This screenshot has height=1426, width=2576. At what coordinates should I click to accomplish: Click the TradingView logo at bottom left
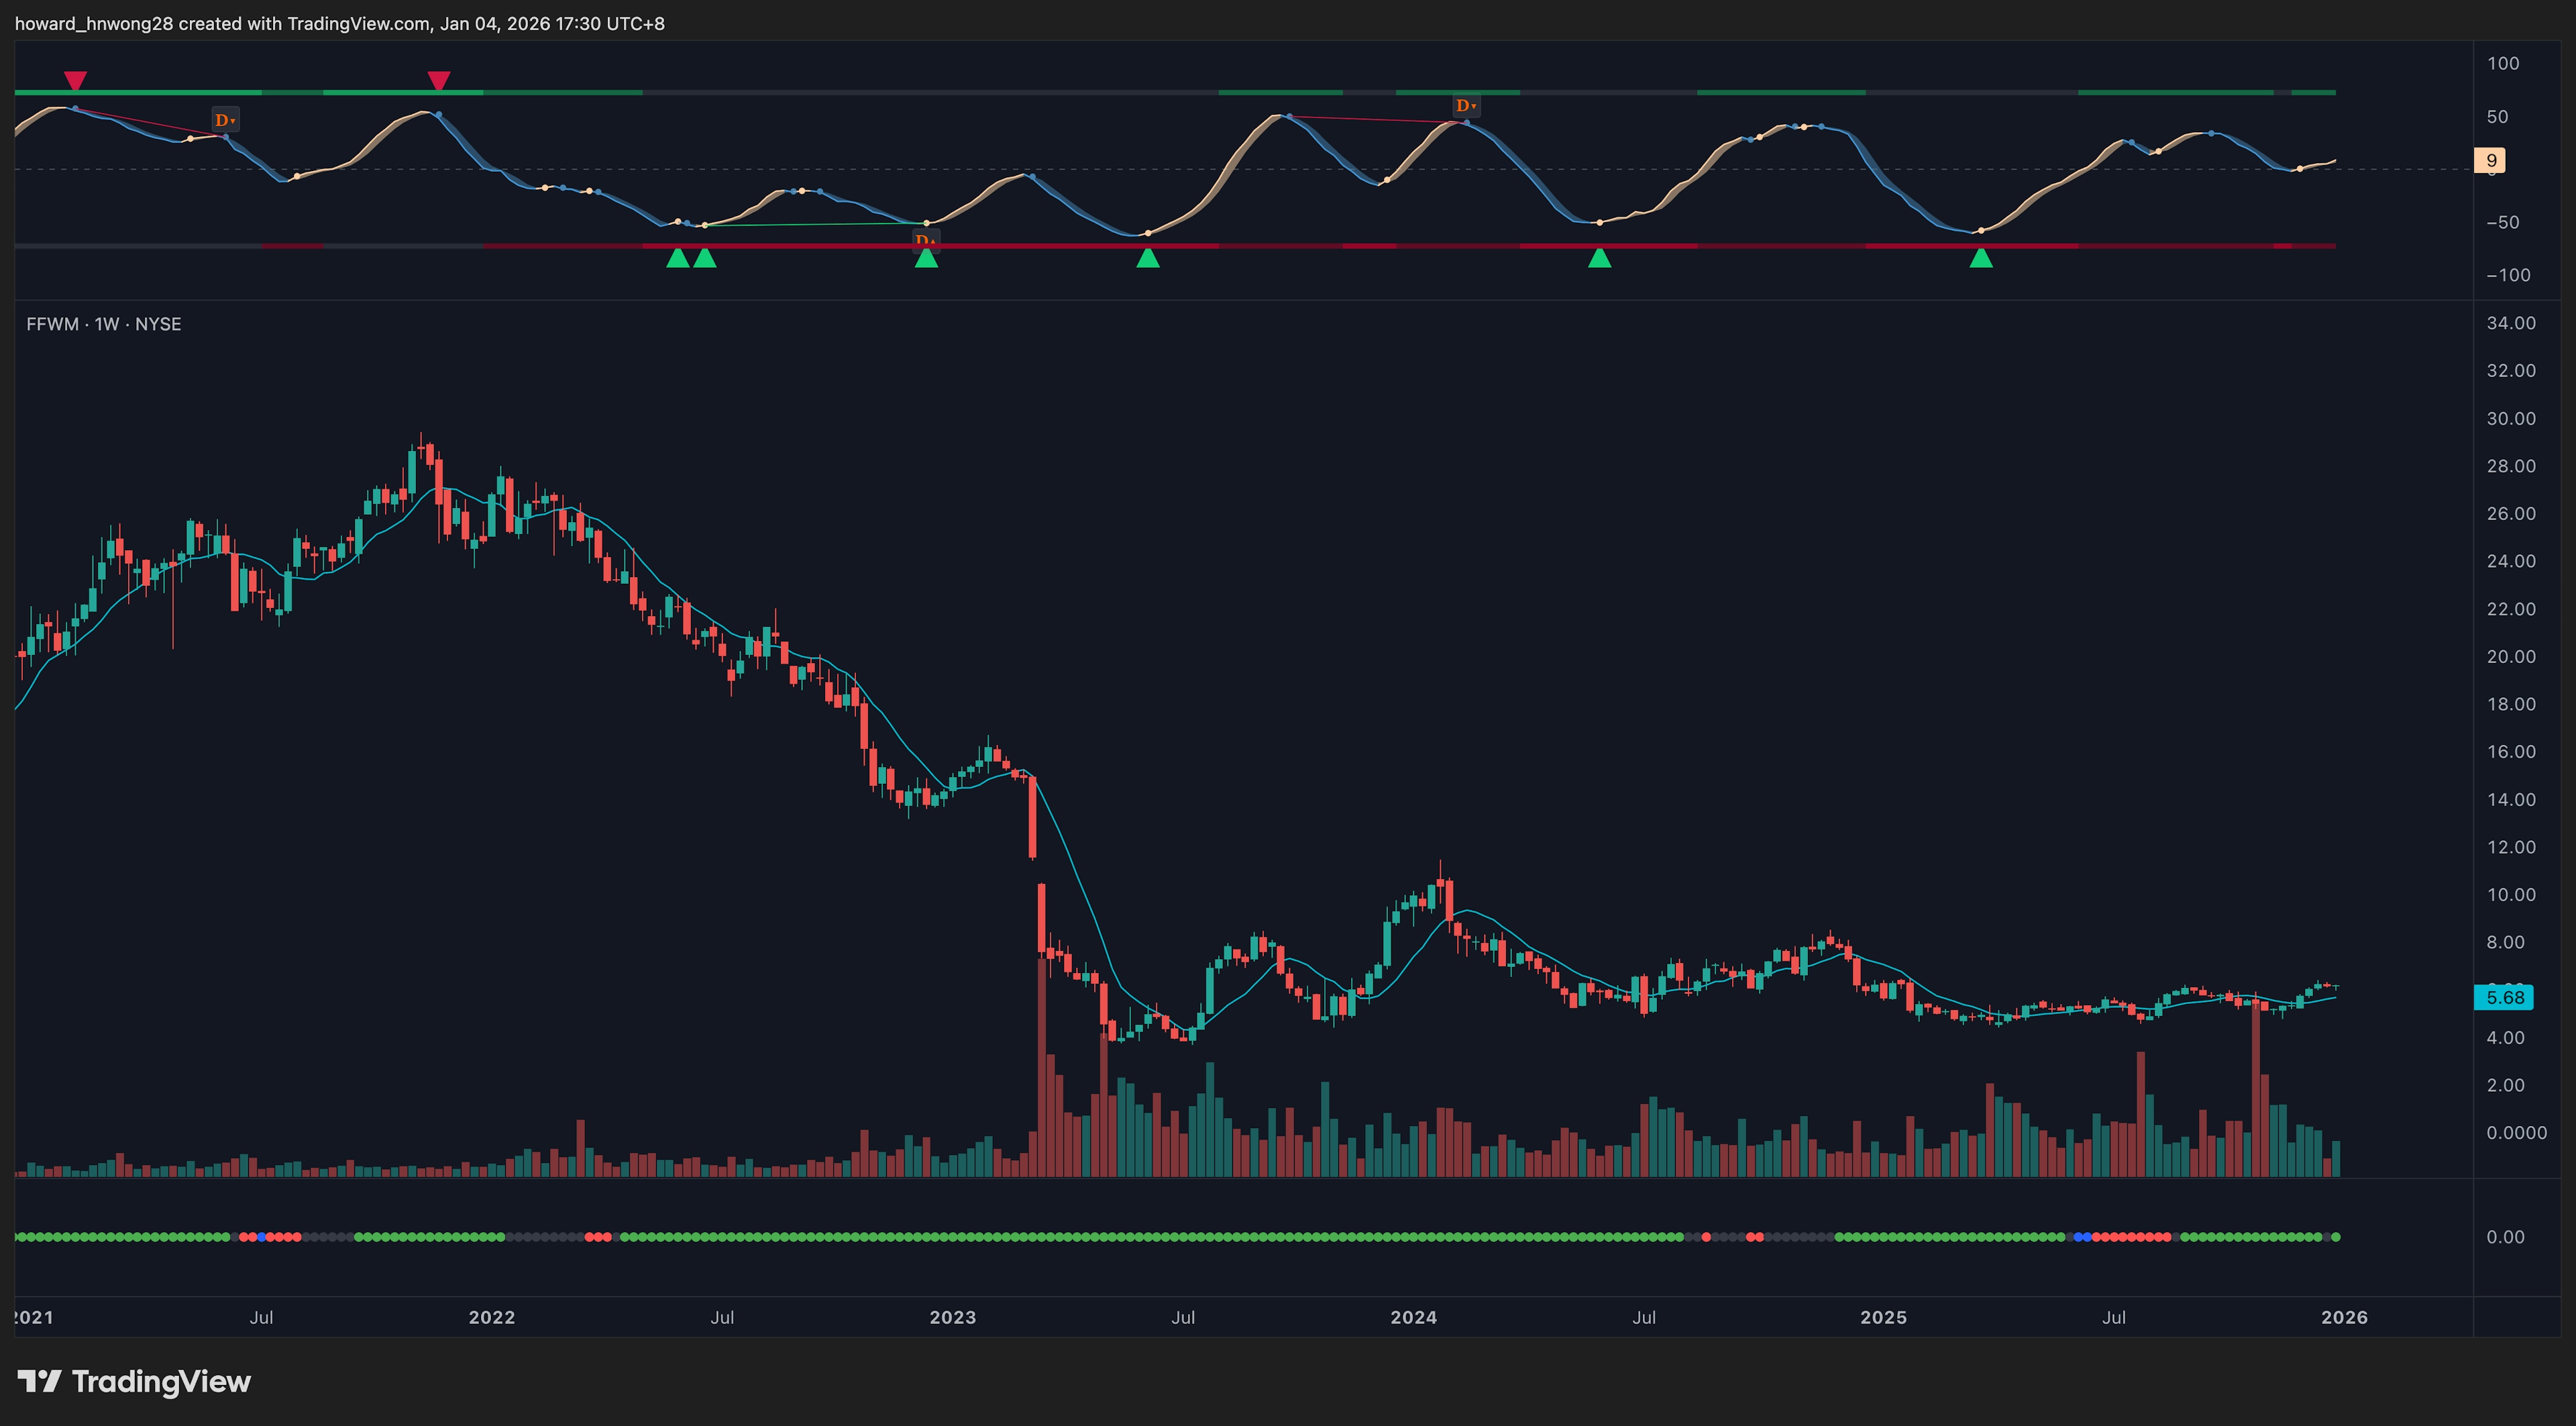coord(134,1381)
